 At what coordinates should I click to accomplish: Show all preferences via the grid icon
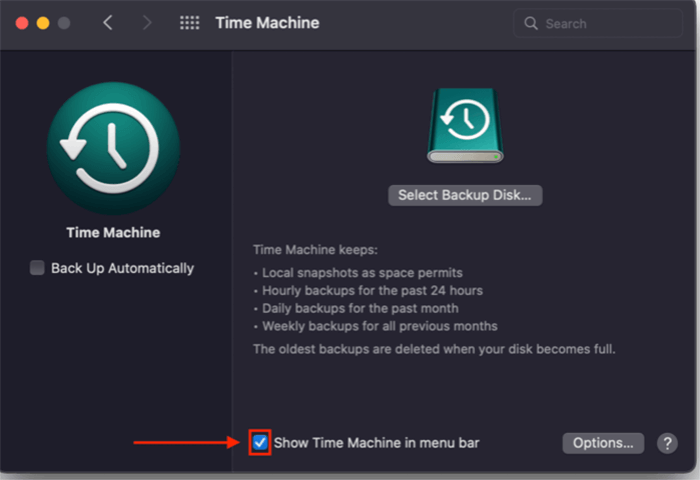pyautogui.click(x=189, y=22)
